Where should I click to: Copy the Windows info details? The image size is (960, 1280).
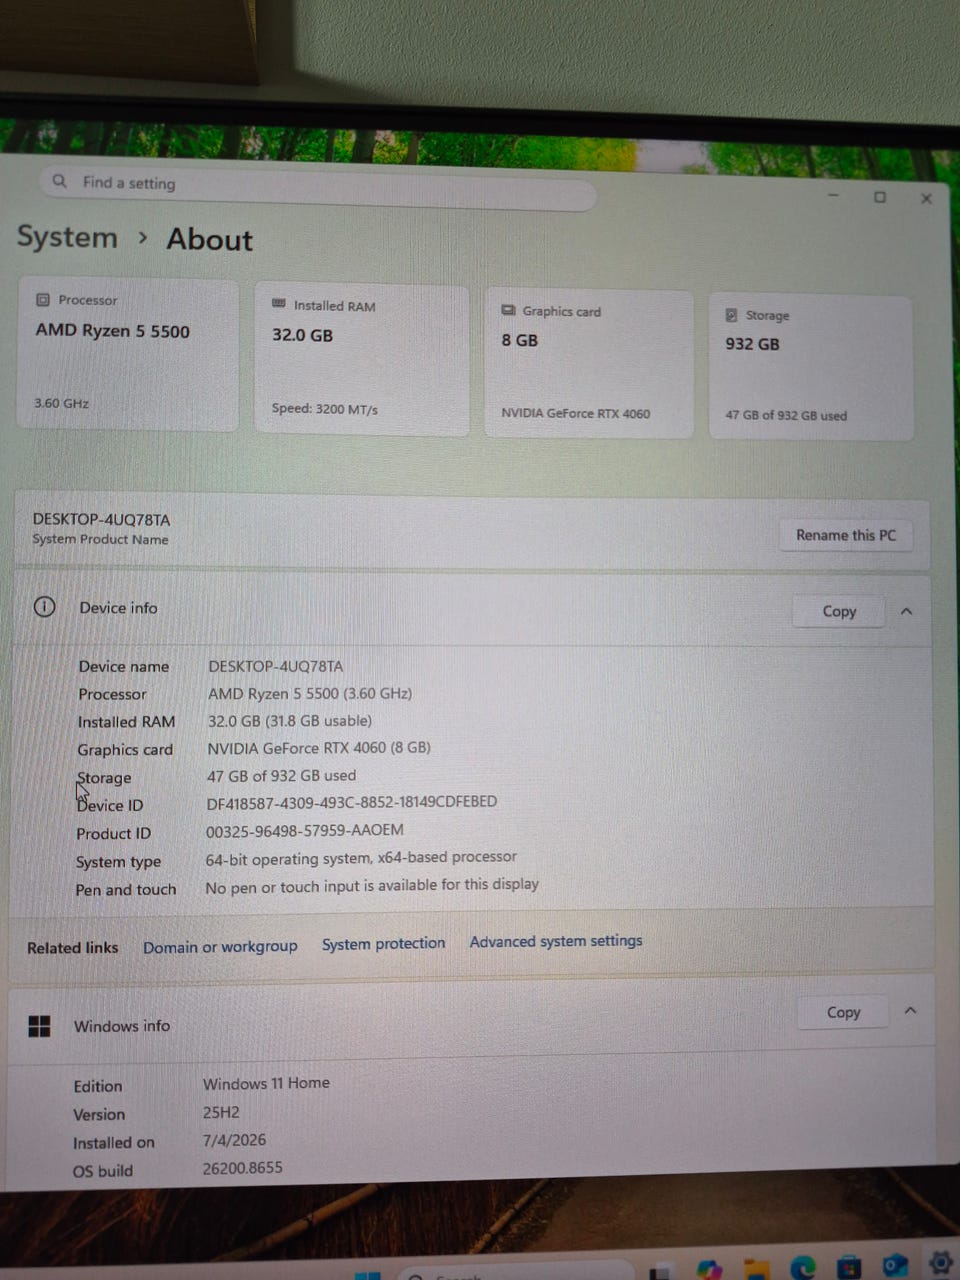[843, 1012]
